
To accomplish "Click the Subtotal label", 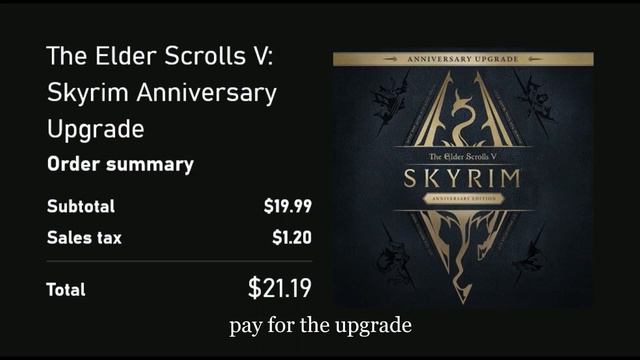I will pyautogui.click(x=81, y=206).
